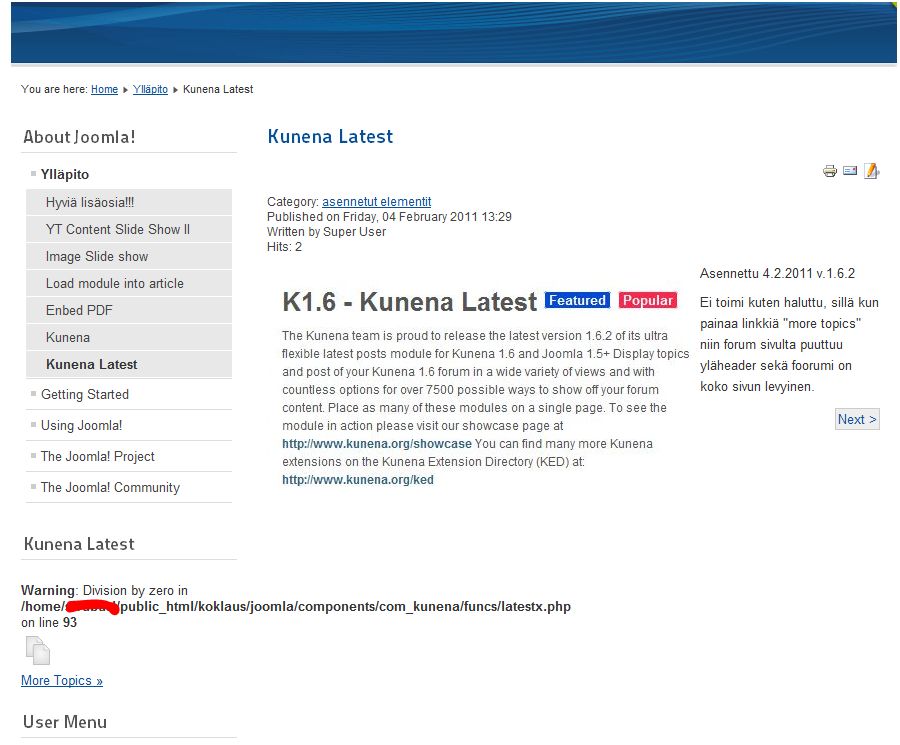This screenshot has width=900, height=745.
Task: Click the Next > button
Action: point(857,419)
